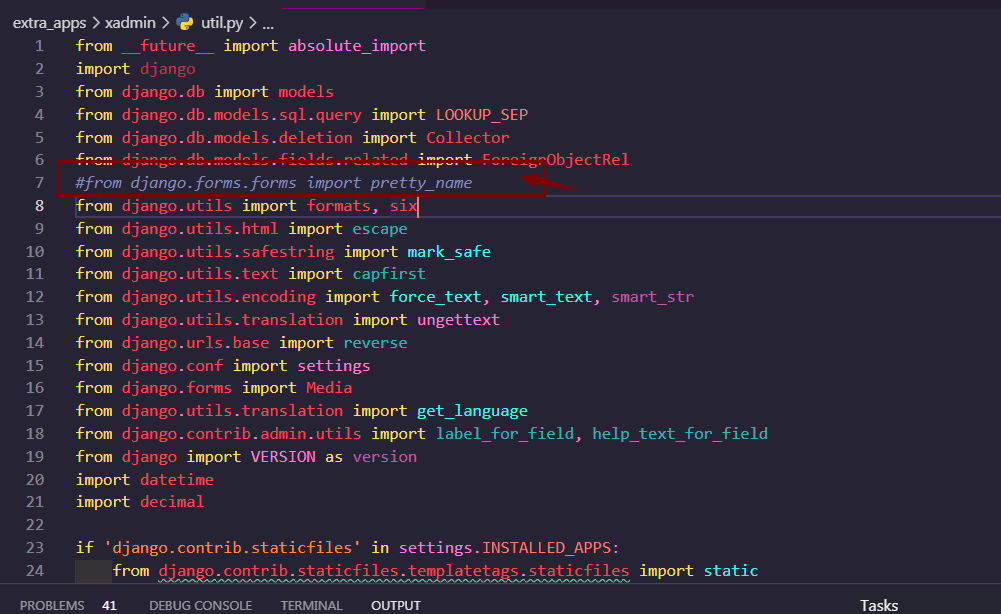Click line number 7 in the gutter
The image size is (1001, 614).
38,182
